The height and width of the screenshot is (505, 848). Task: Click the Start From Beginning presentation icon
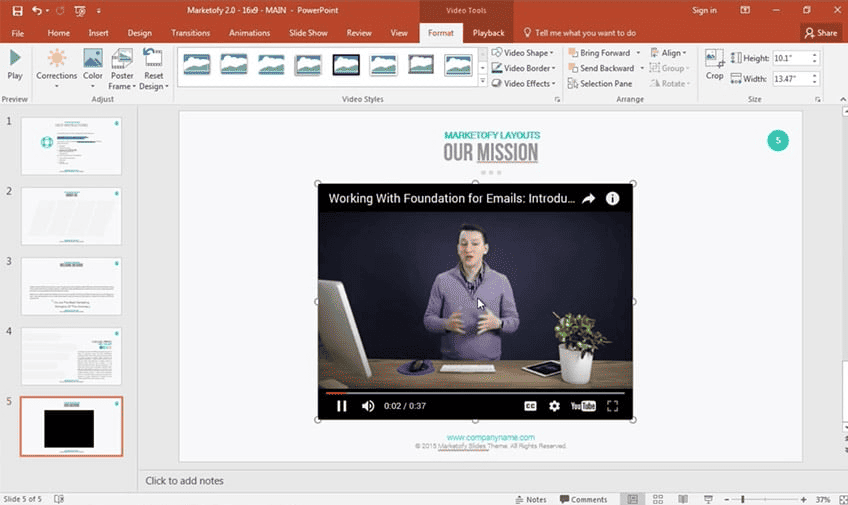pos(80,10)
